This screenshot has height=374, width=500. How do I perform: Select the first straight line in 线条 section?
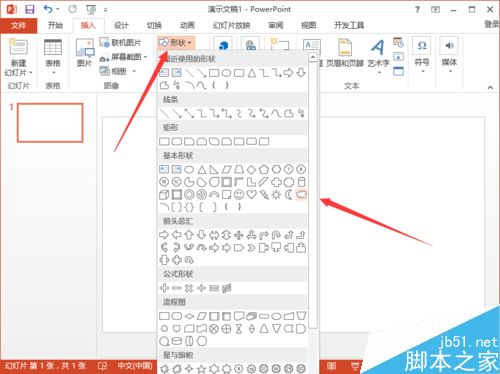164,113
